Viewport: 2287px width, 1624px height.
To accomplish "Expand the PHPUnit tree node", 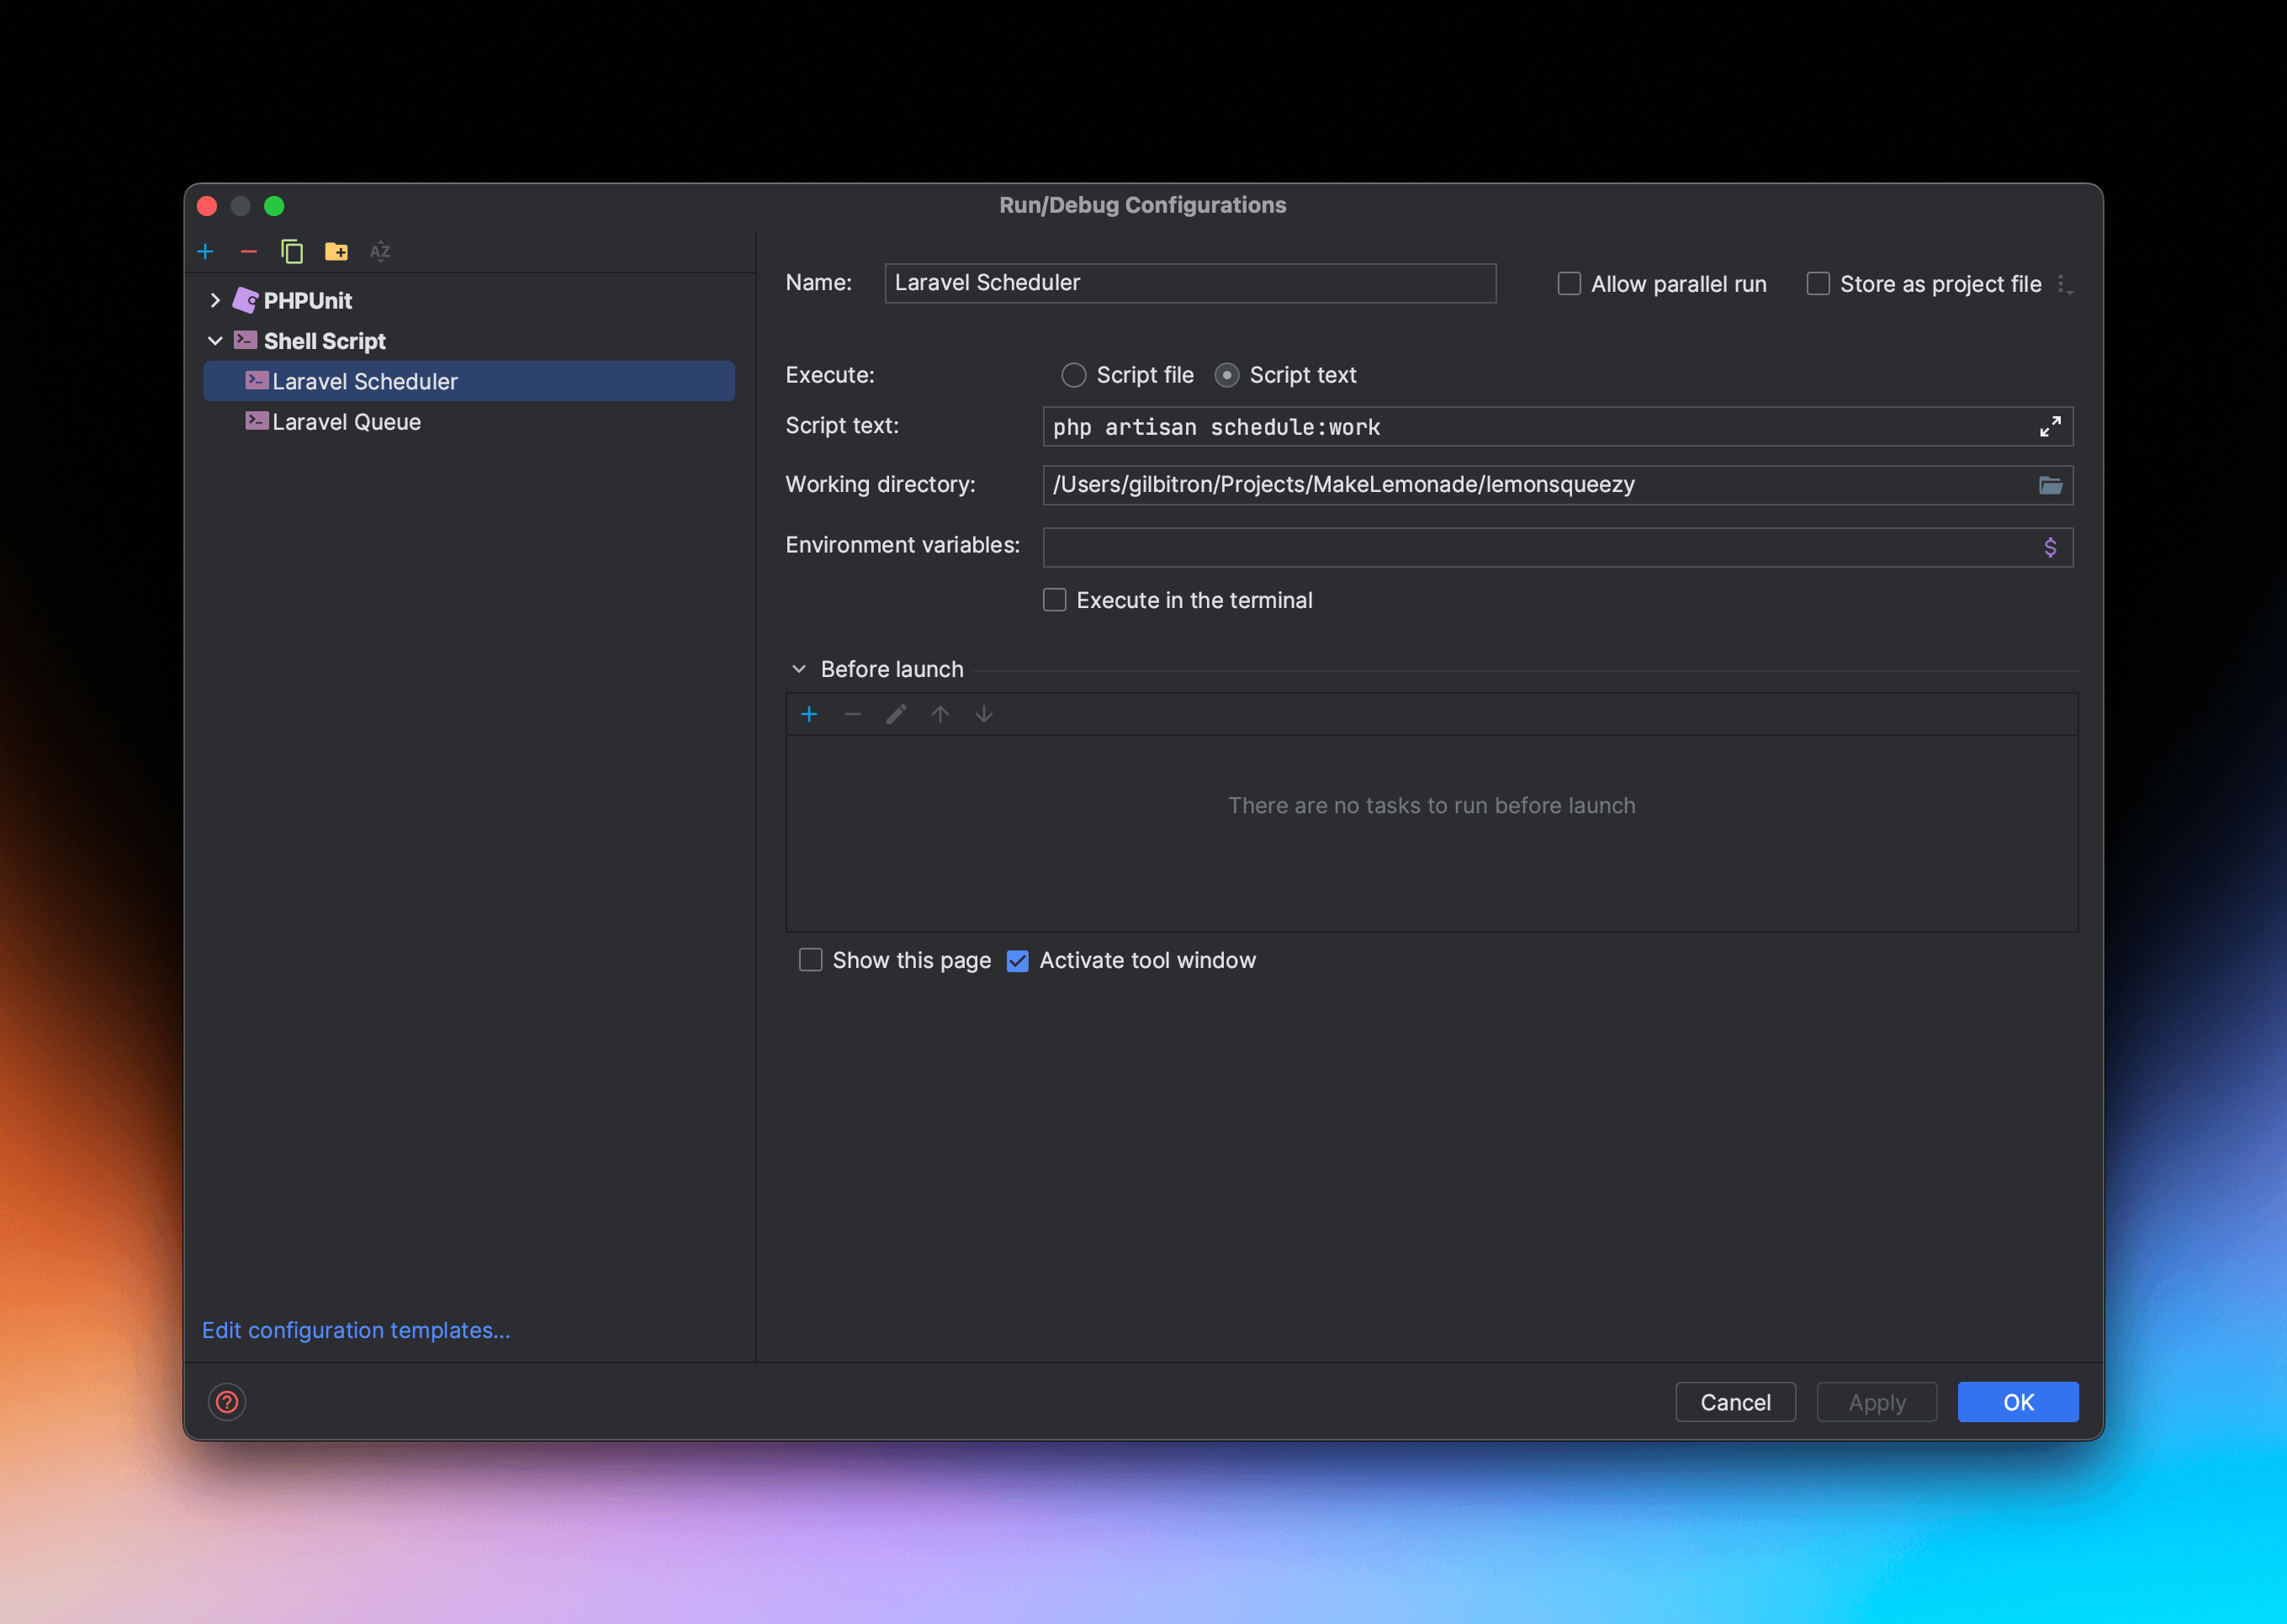I will coord(215,300).
